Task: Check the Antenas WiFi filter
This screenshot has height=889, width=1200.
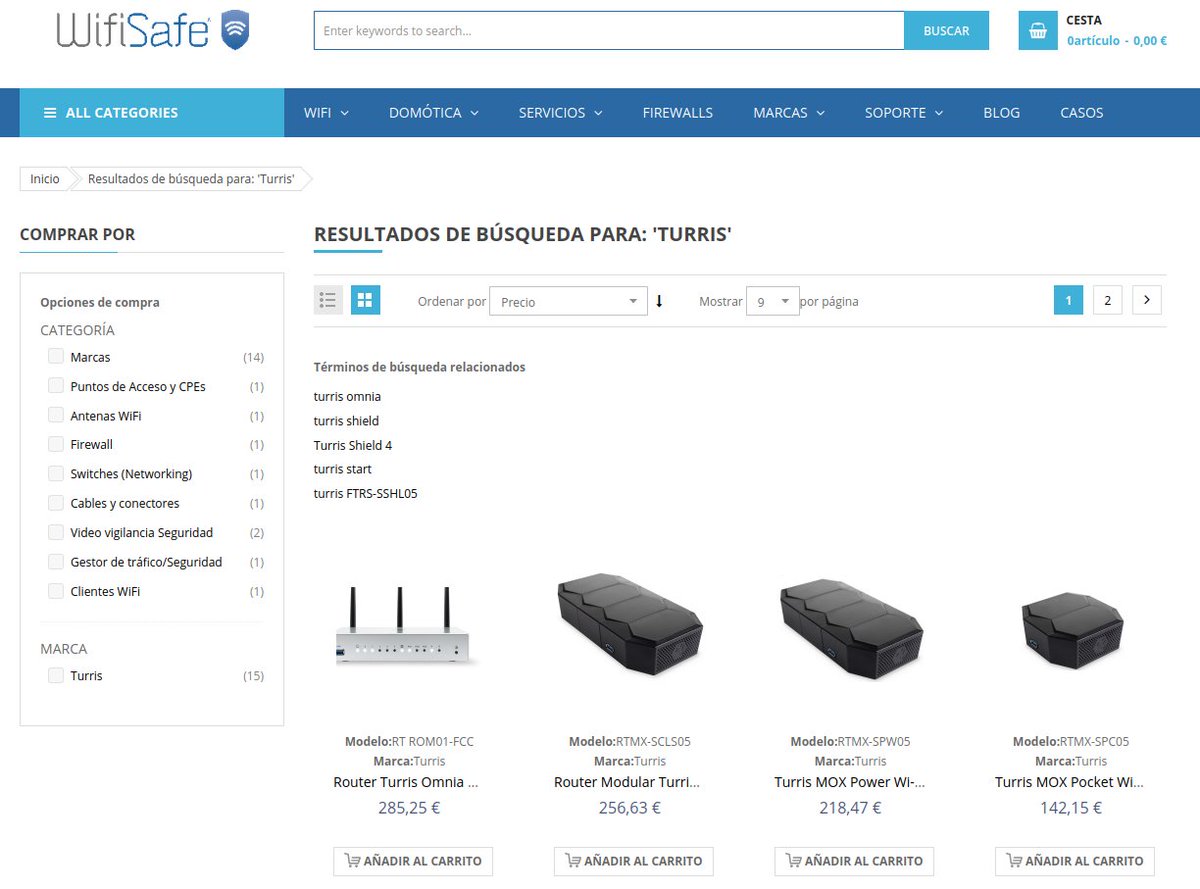Action: click(56, 415)
